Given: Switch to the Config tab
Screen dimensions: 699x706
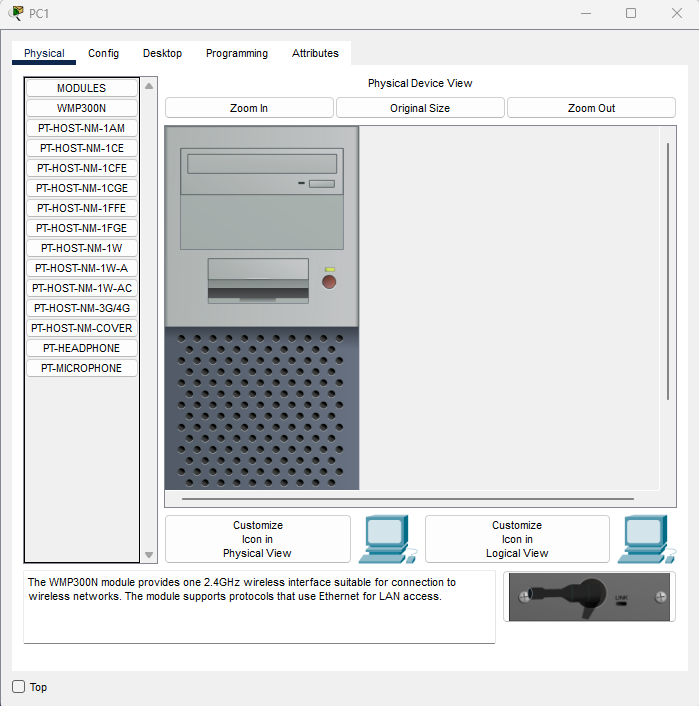Looking at the screenshot, I should (103, 54).
